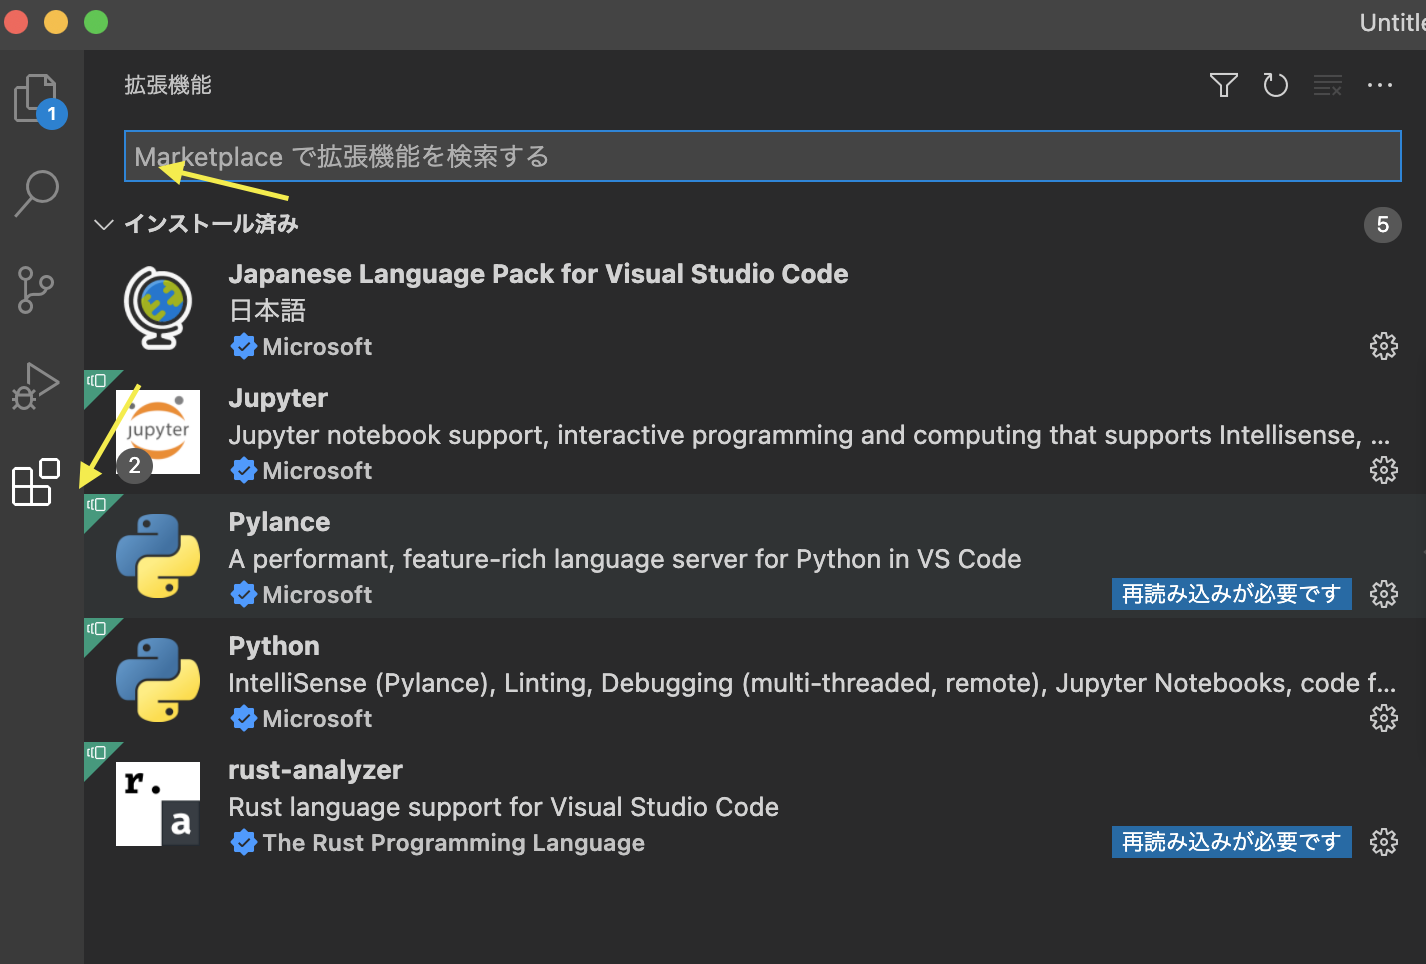The image size is (1426, 964).
Task: Click IntelliSense (Pylance), Linting description text
Action: coord(812,683)
